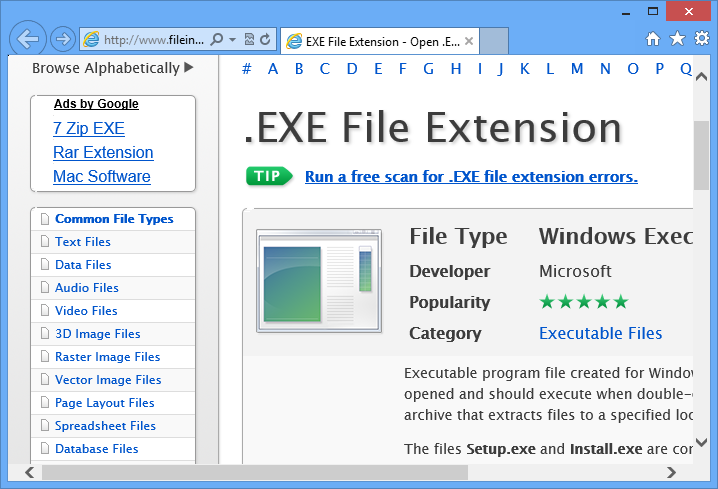Toggle the Compatibility View icon
Image resolution: width=718 pixels, height=489 pixels.
(249, 39)
